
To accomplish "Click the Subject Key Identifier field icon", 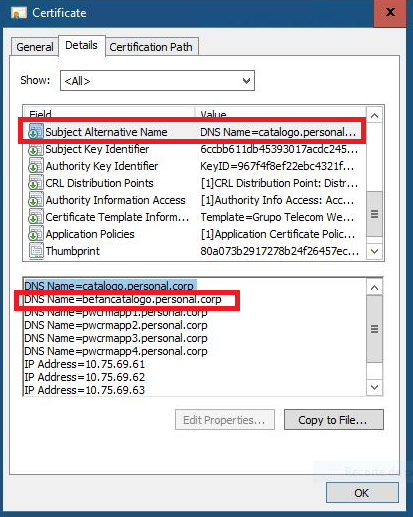I will point(36,149).
